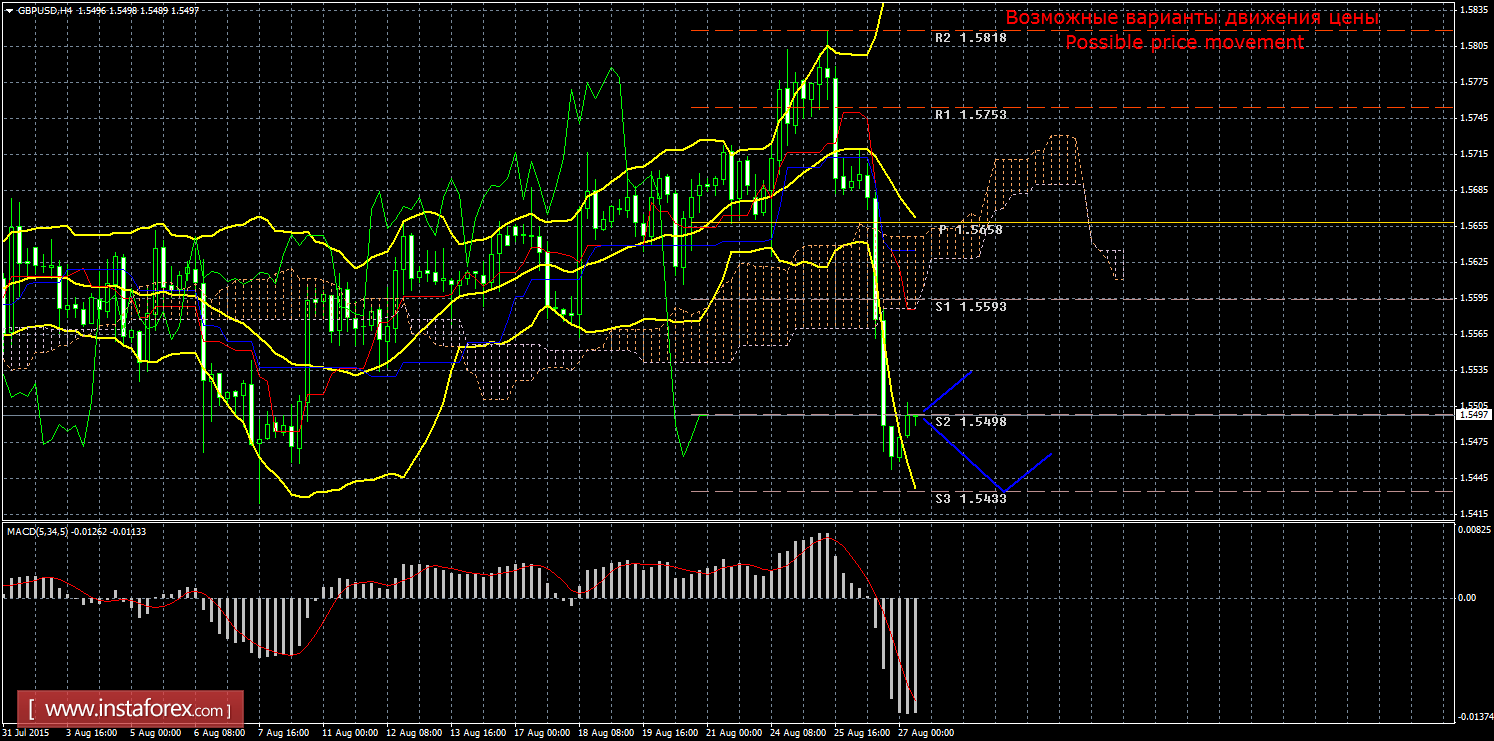Select 1.5535 on the price axis

pyautogui.click(x=1473, y=369)
